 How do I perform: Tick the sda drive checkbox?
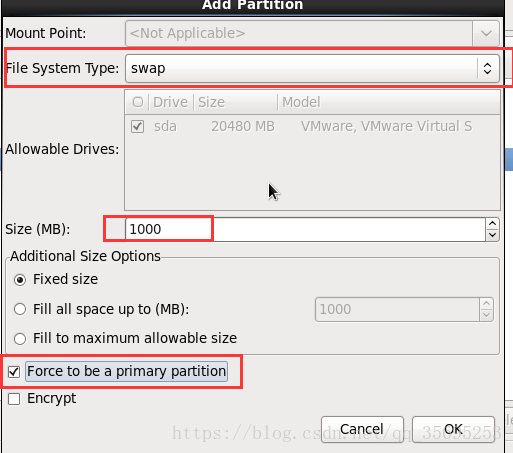pyautogui.click(x=137, y=126)
